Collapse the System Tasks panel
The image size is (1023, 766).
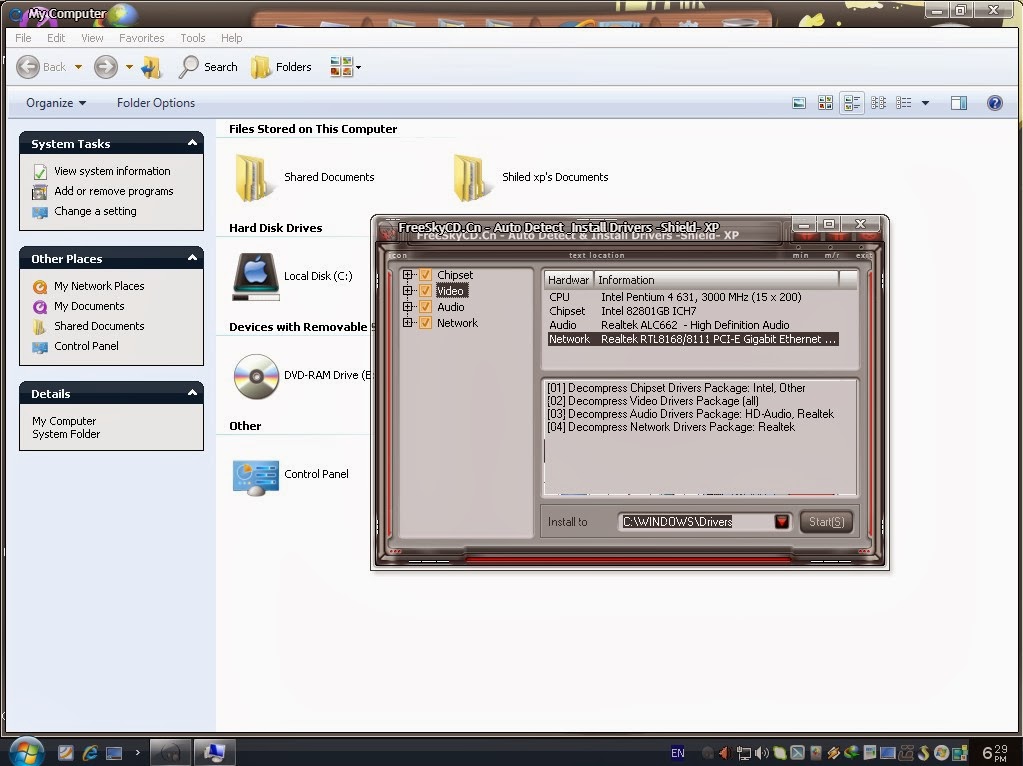192,143
